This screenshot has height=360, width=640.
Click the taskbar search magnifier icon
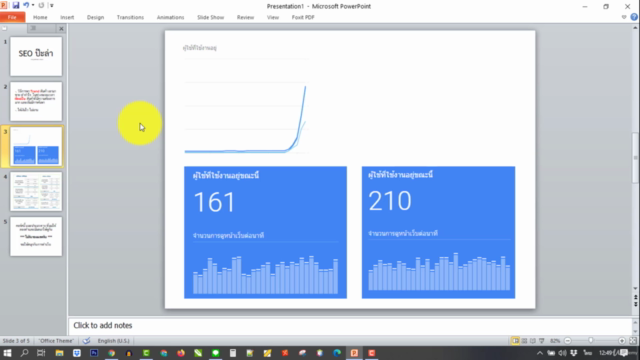24,353
